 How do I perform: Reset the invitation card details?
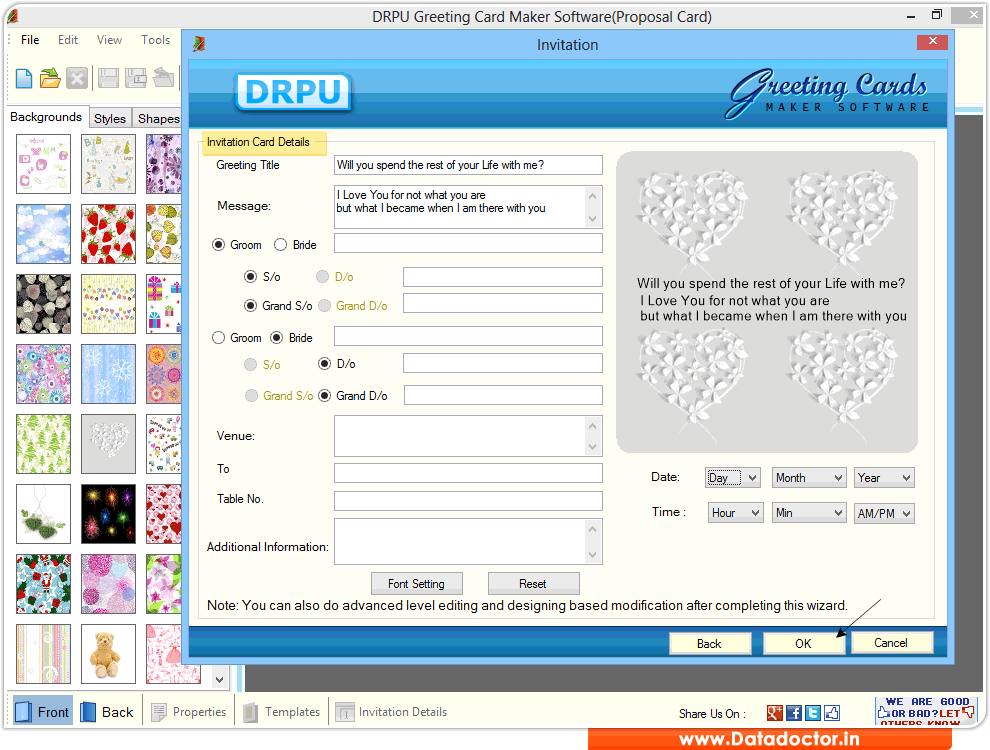coord(533,583)
